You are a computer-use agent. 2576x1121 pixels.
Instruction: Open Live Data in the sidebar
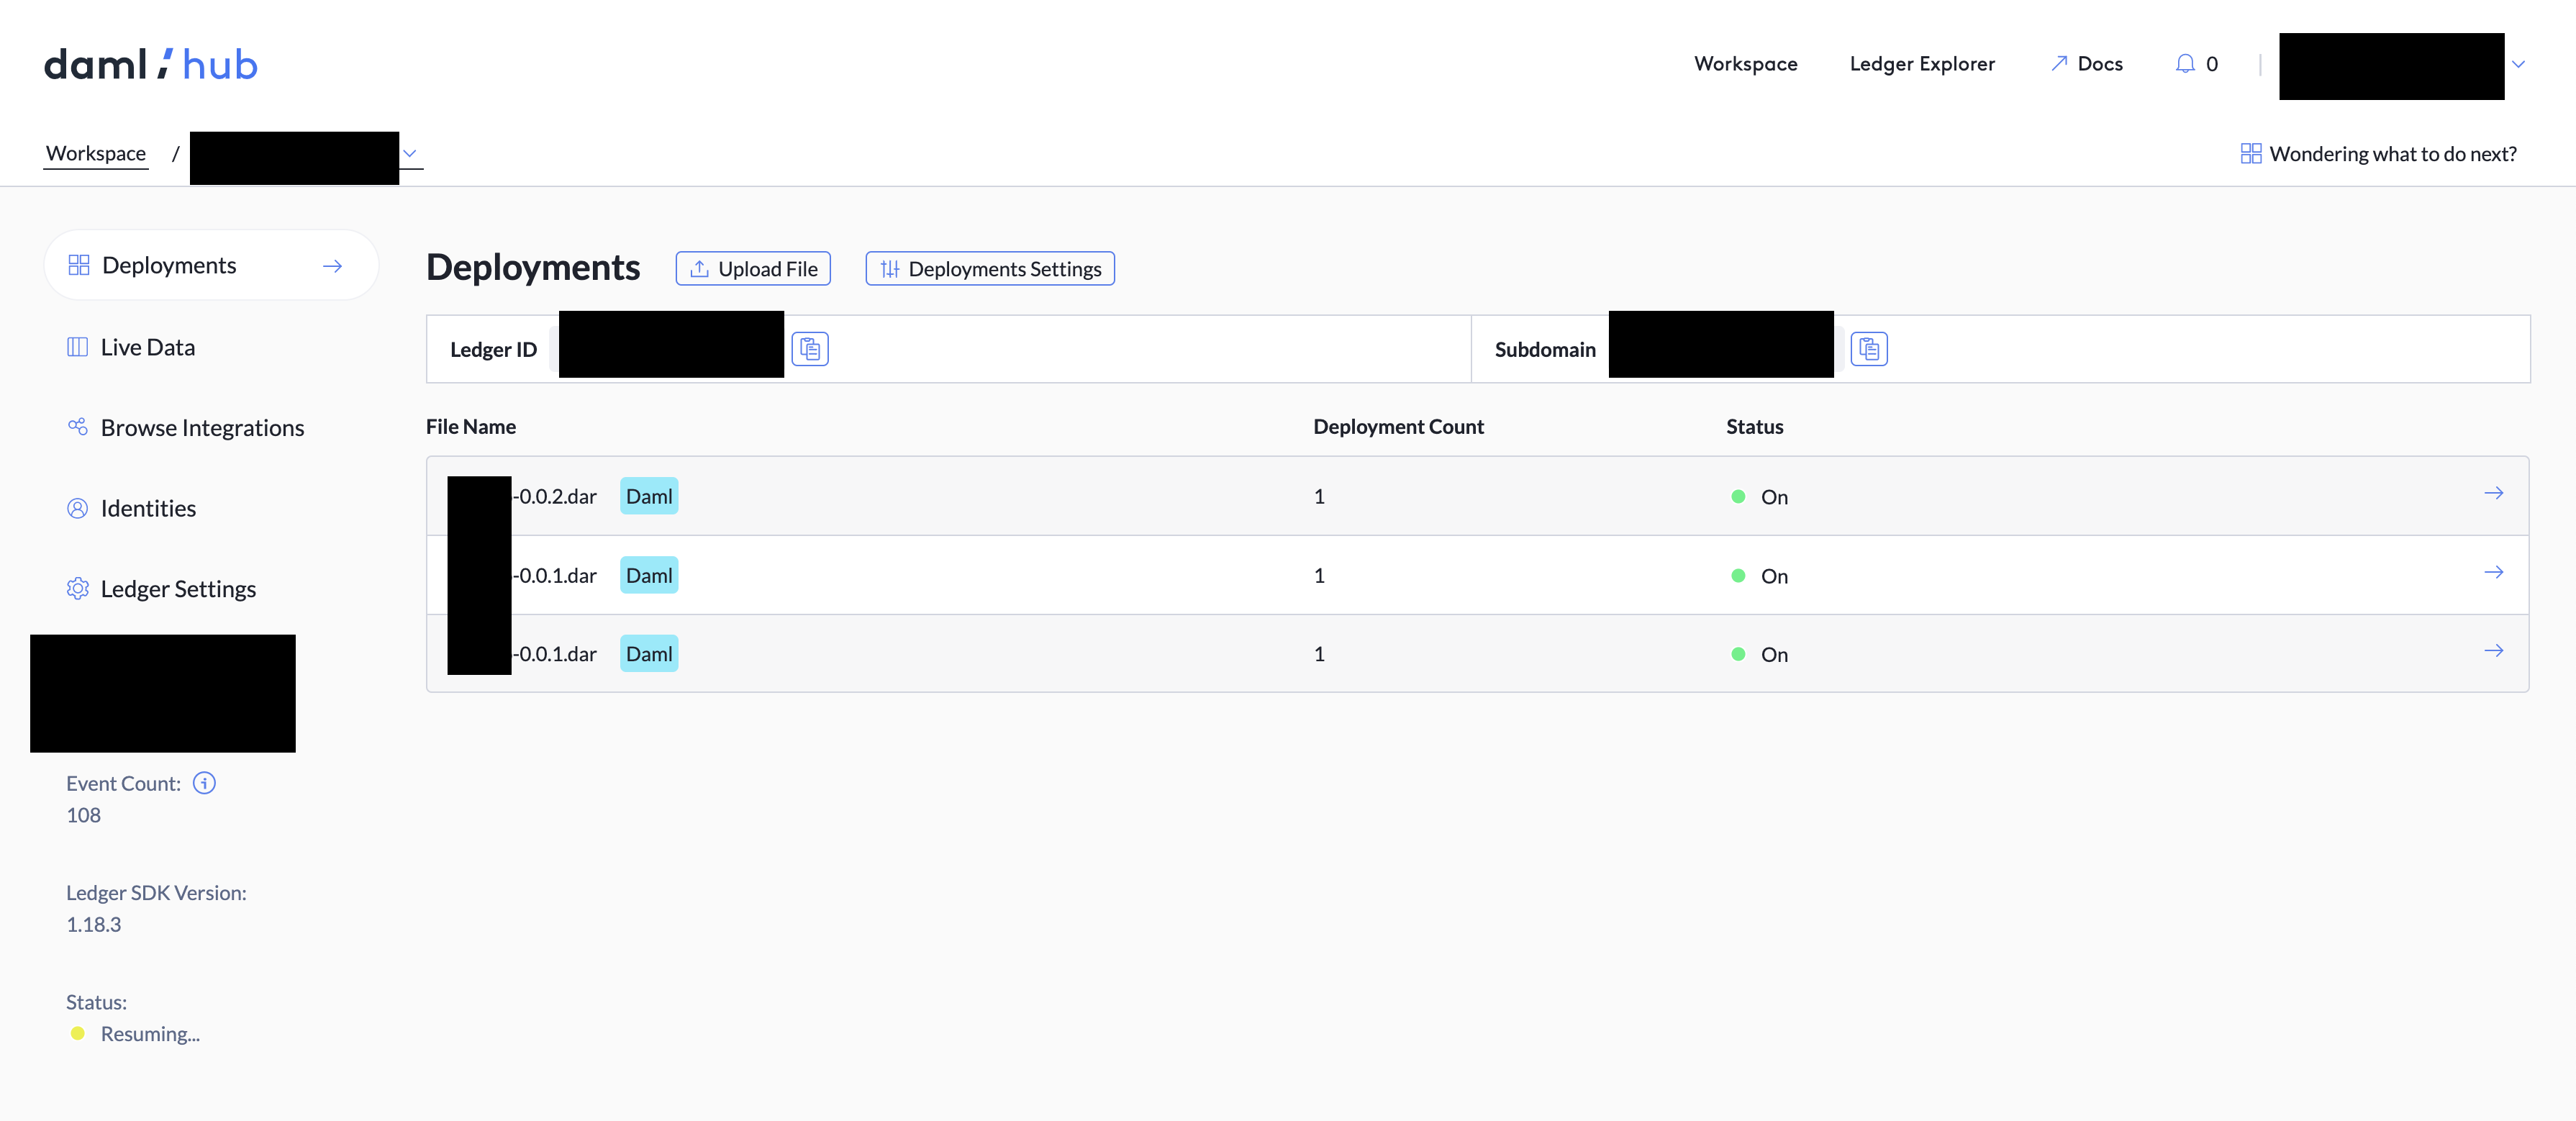[x=147, y=347]
